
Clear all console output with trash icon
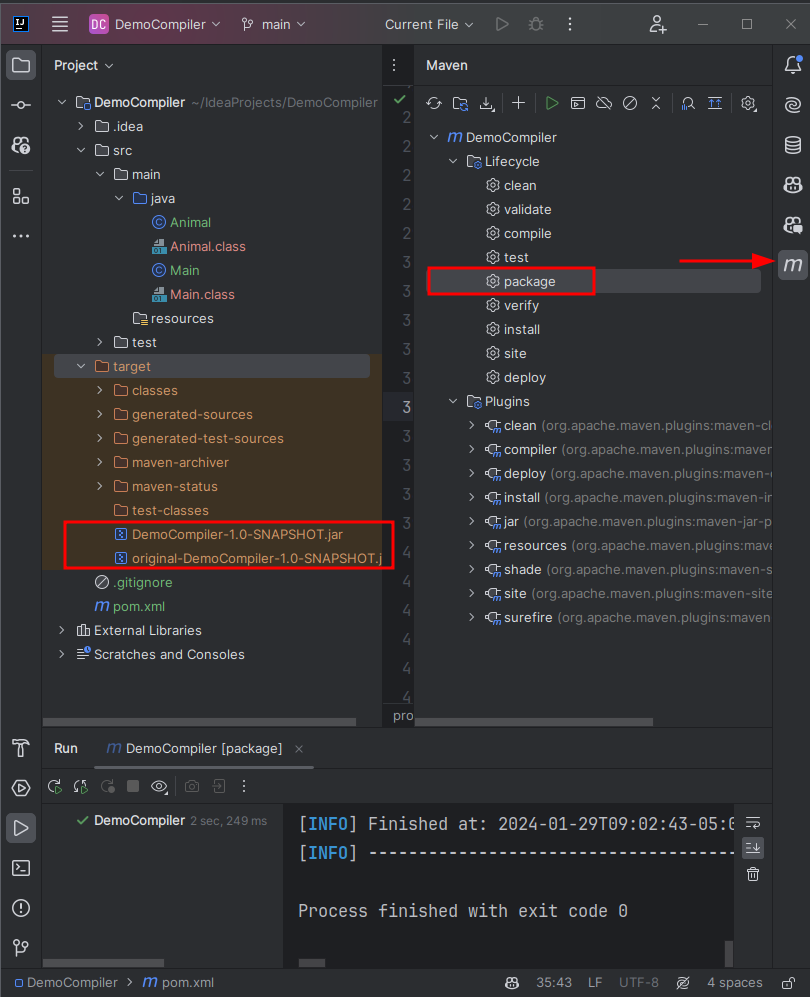tap(753, 874)
